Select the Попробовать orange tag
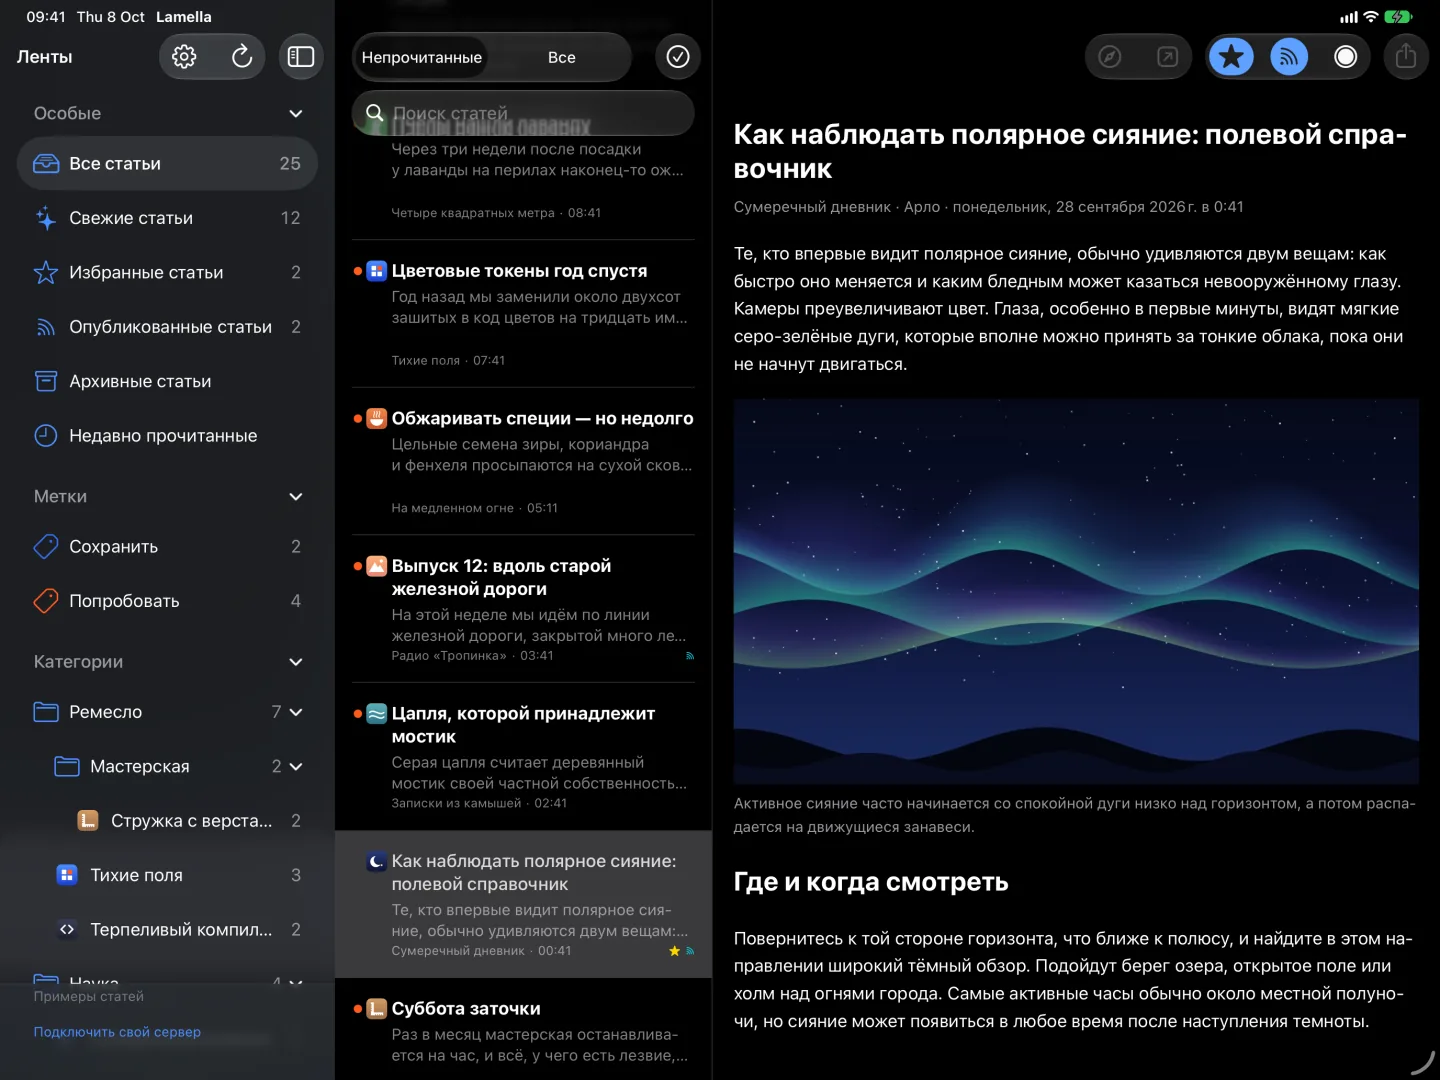The width and height of the screenshot is (1440, 1080). (x=167, y=601)
